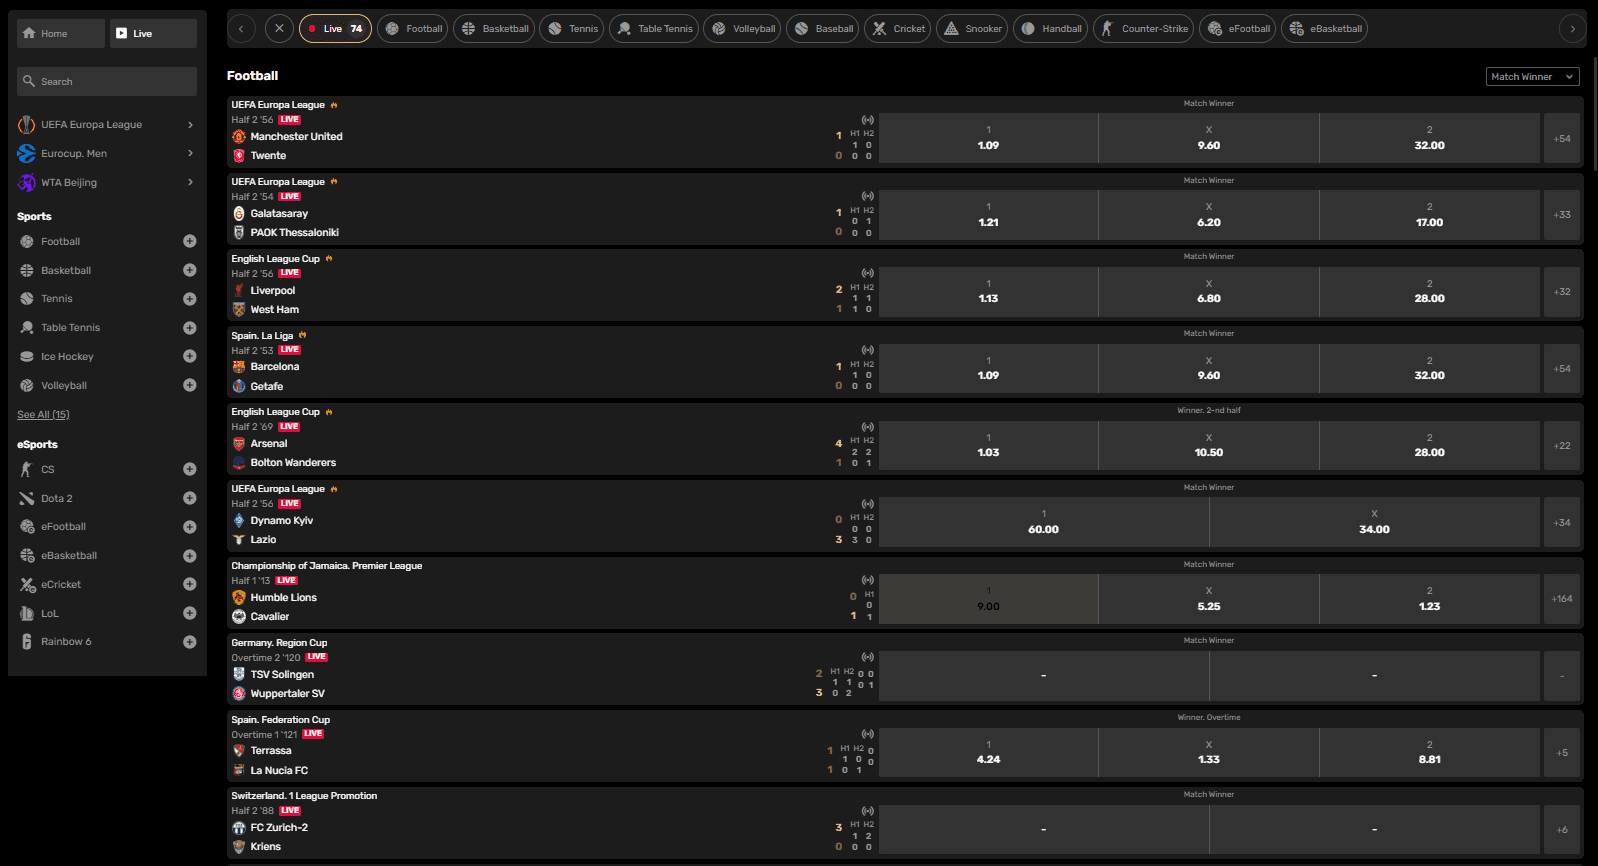The image size is (1598, 866).
Task: Close the sport filter with X icon
Action: pyautogui.click(x=279, y=29)
